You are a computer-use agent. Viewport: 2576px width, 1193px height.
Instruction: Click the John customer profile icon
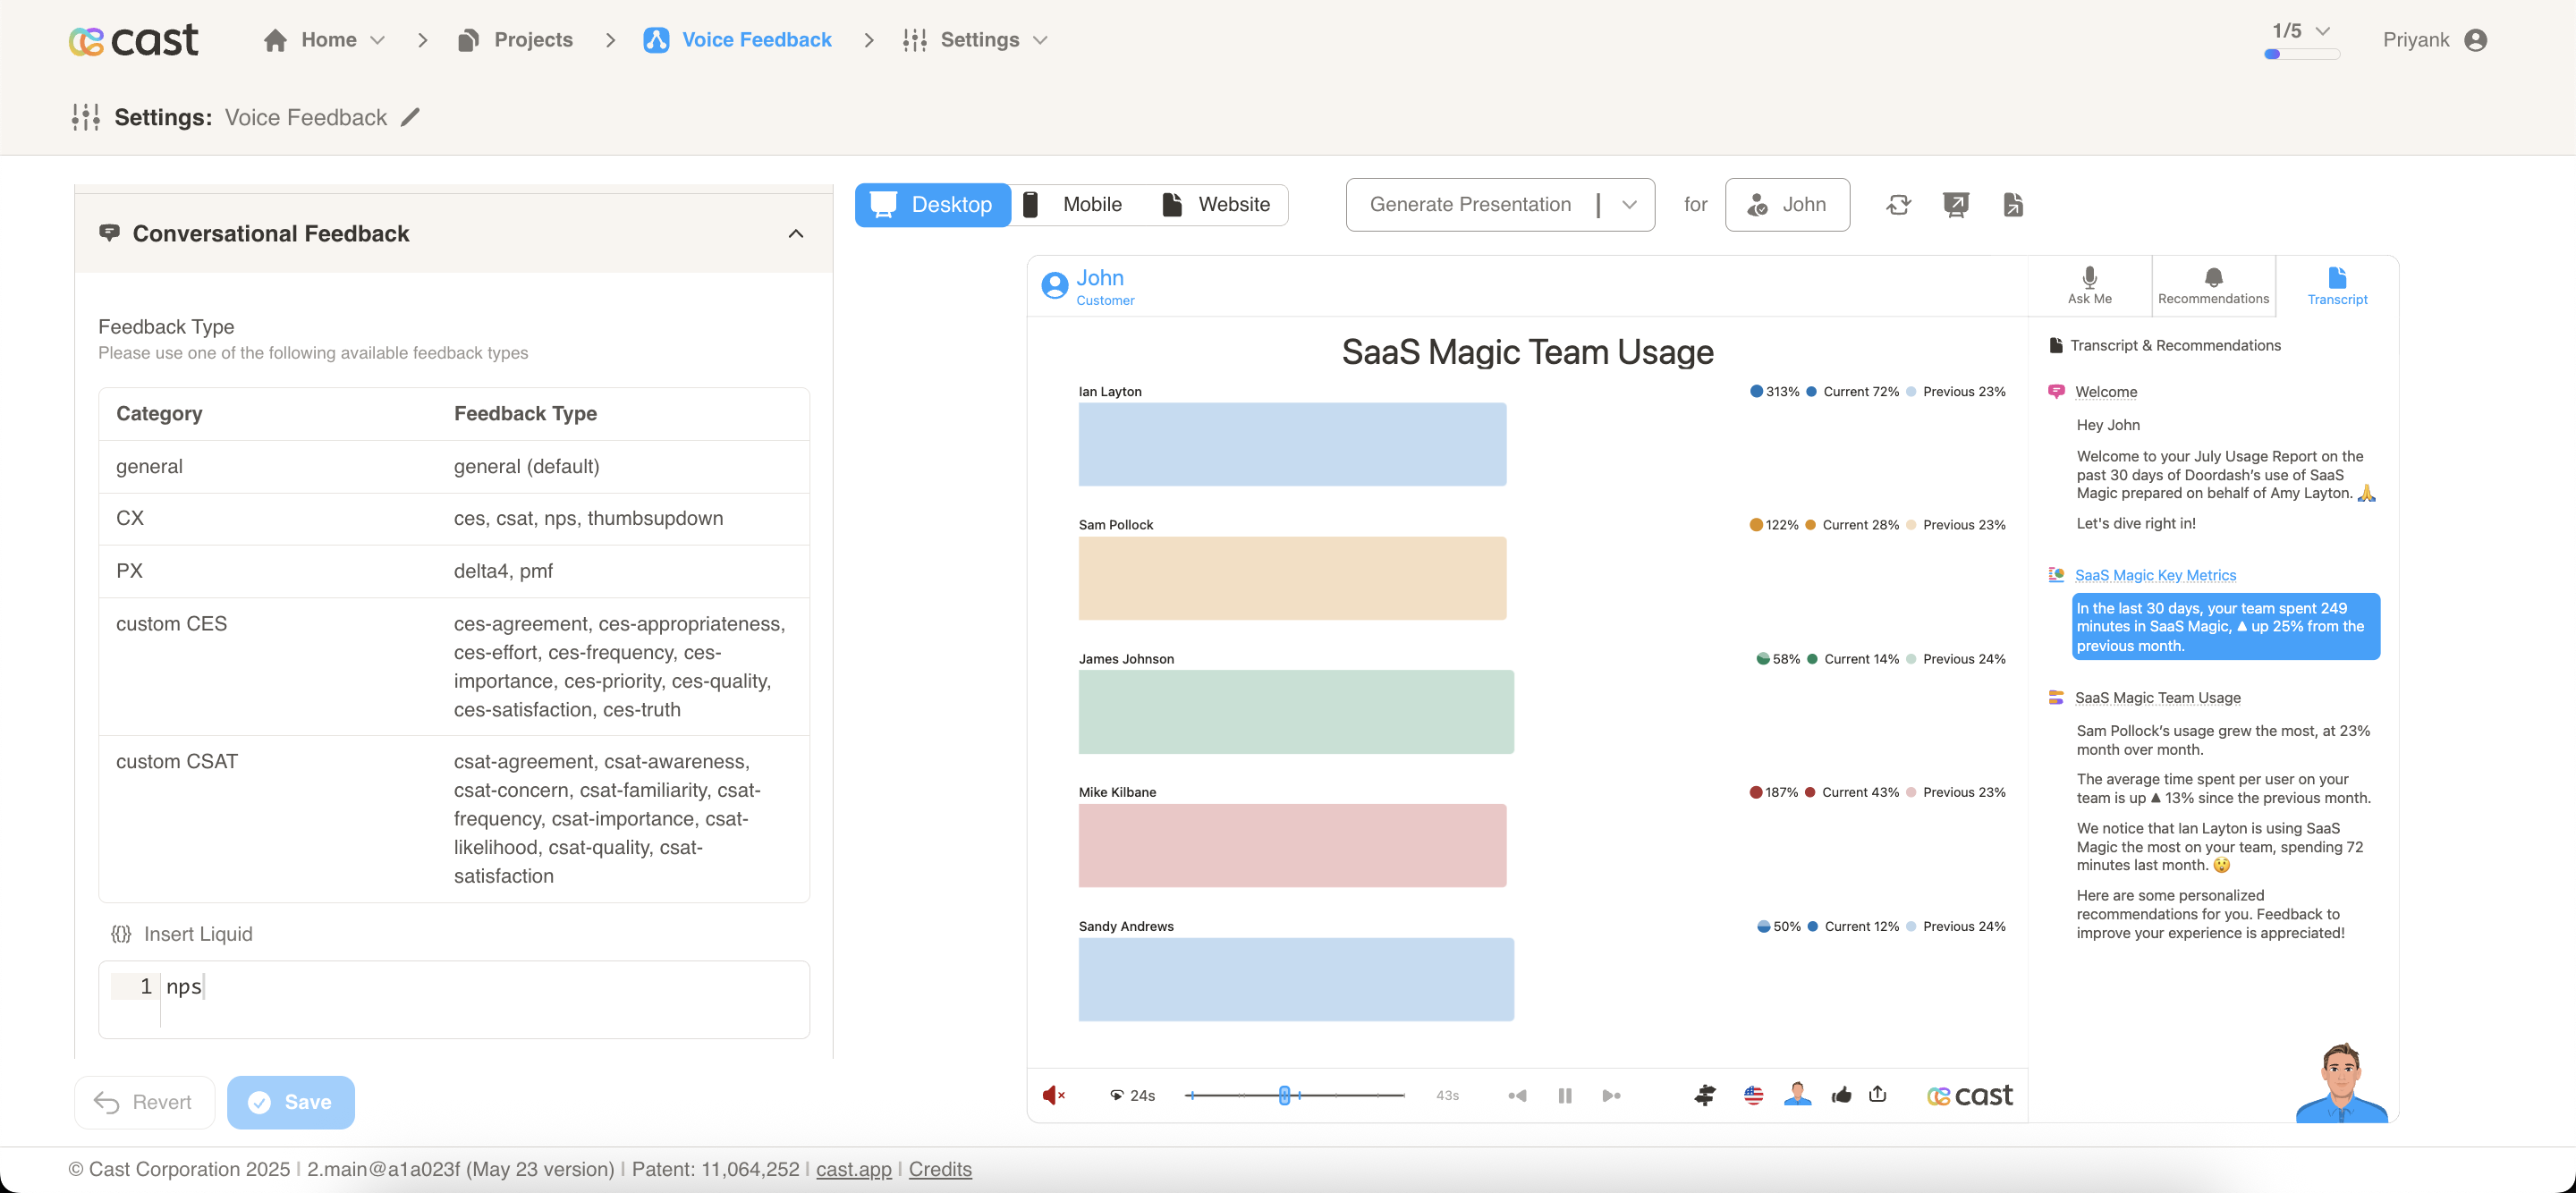pyautogui.click(x=1055, y=286)
